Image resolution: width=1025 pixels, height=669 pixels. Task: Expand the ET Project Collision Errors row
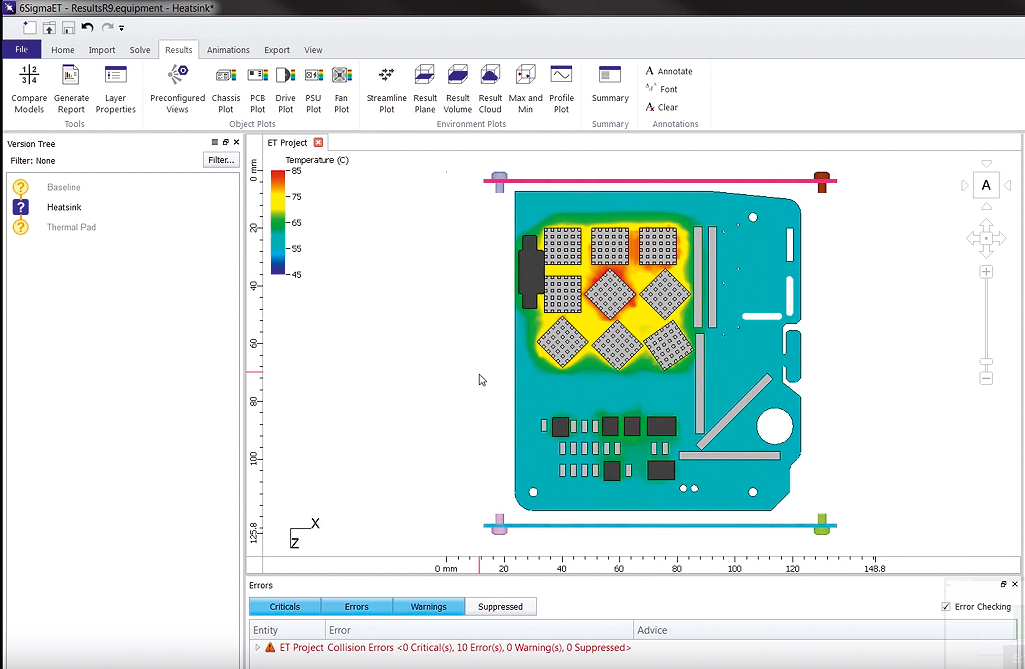(x=258, y=648)
